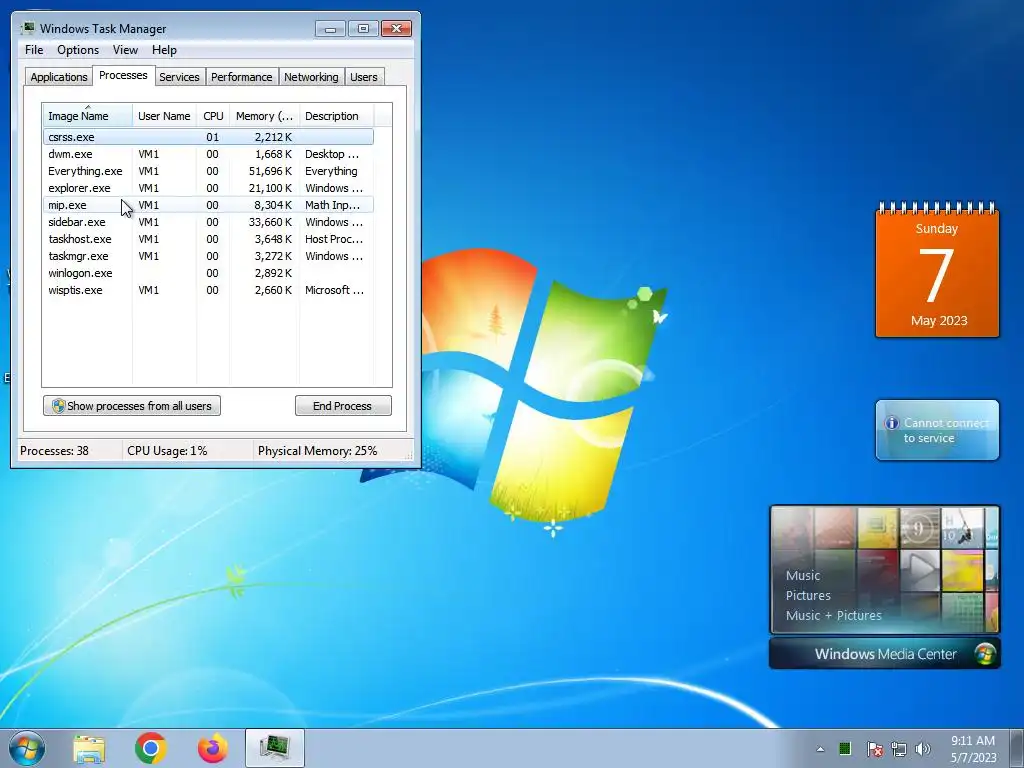
Task: Click the Windows Media Center logo bar
Action: (x=884, y=654)
